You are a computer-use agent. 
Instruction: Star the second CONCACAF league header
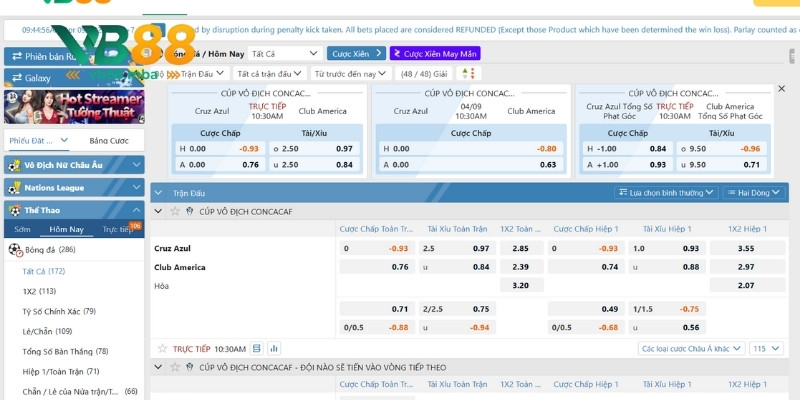(x=175, y=367)
